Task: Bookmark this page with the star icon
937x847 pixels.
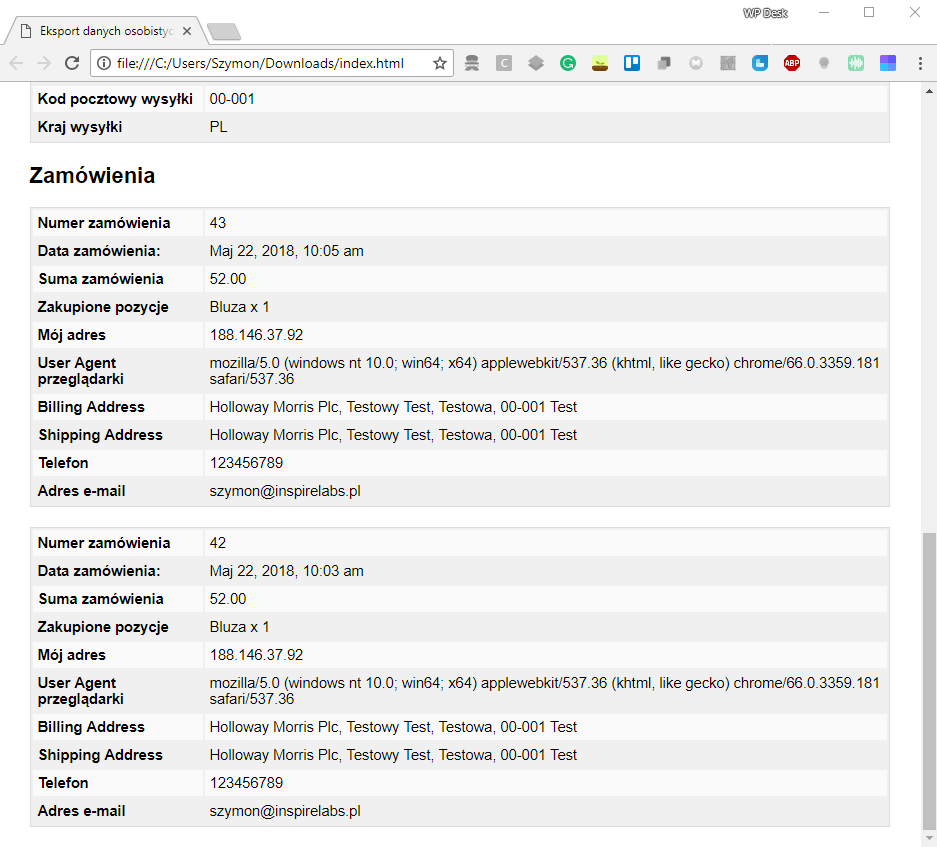Action: click(x=440, y=63)
